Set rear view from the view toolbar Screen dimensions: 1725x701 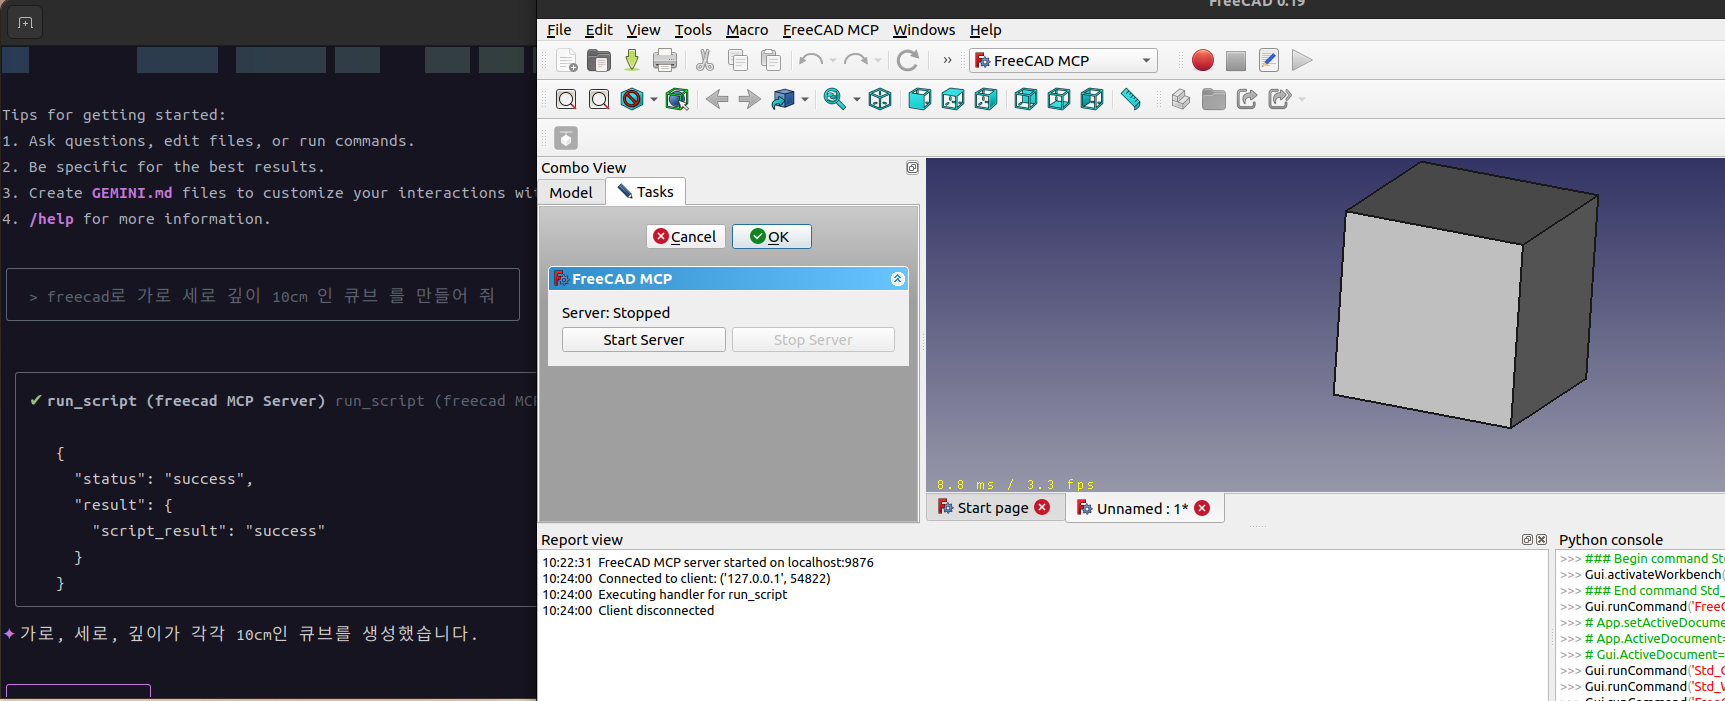[x=1026, y=99]
